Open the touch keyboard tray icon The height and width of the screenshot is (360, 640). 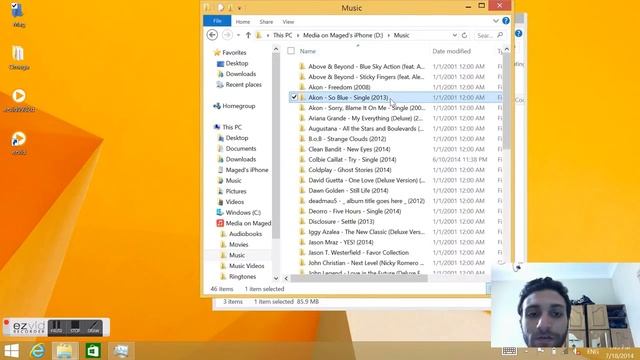point(509,351)
